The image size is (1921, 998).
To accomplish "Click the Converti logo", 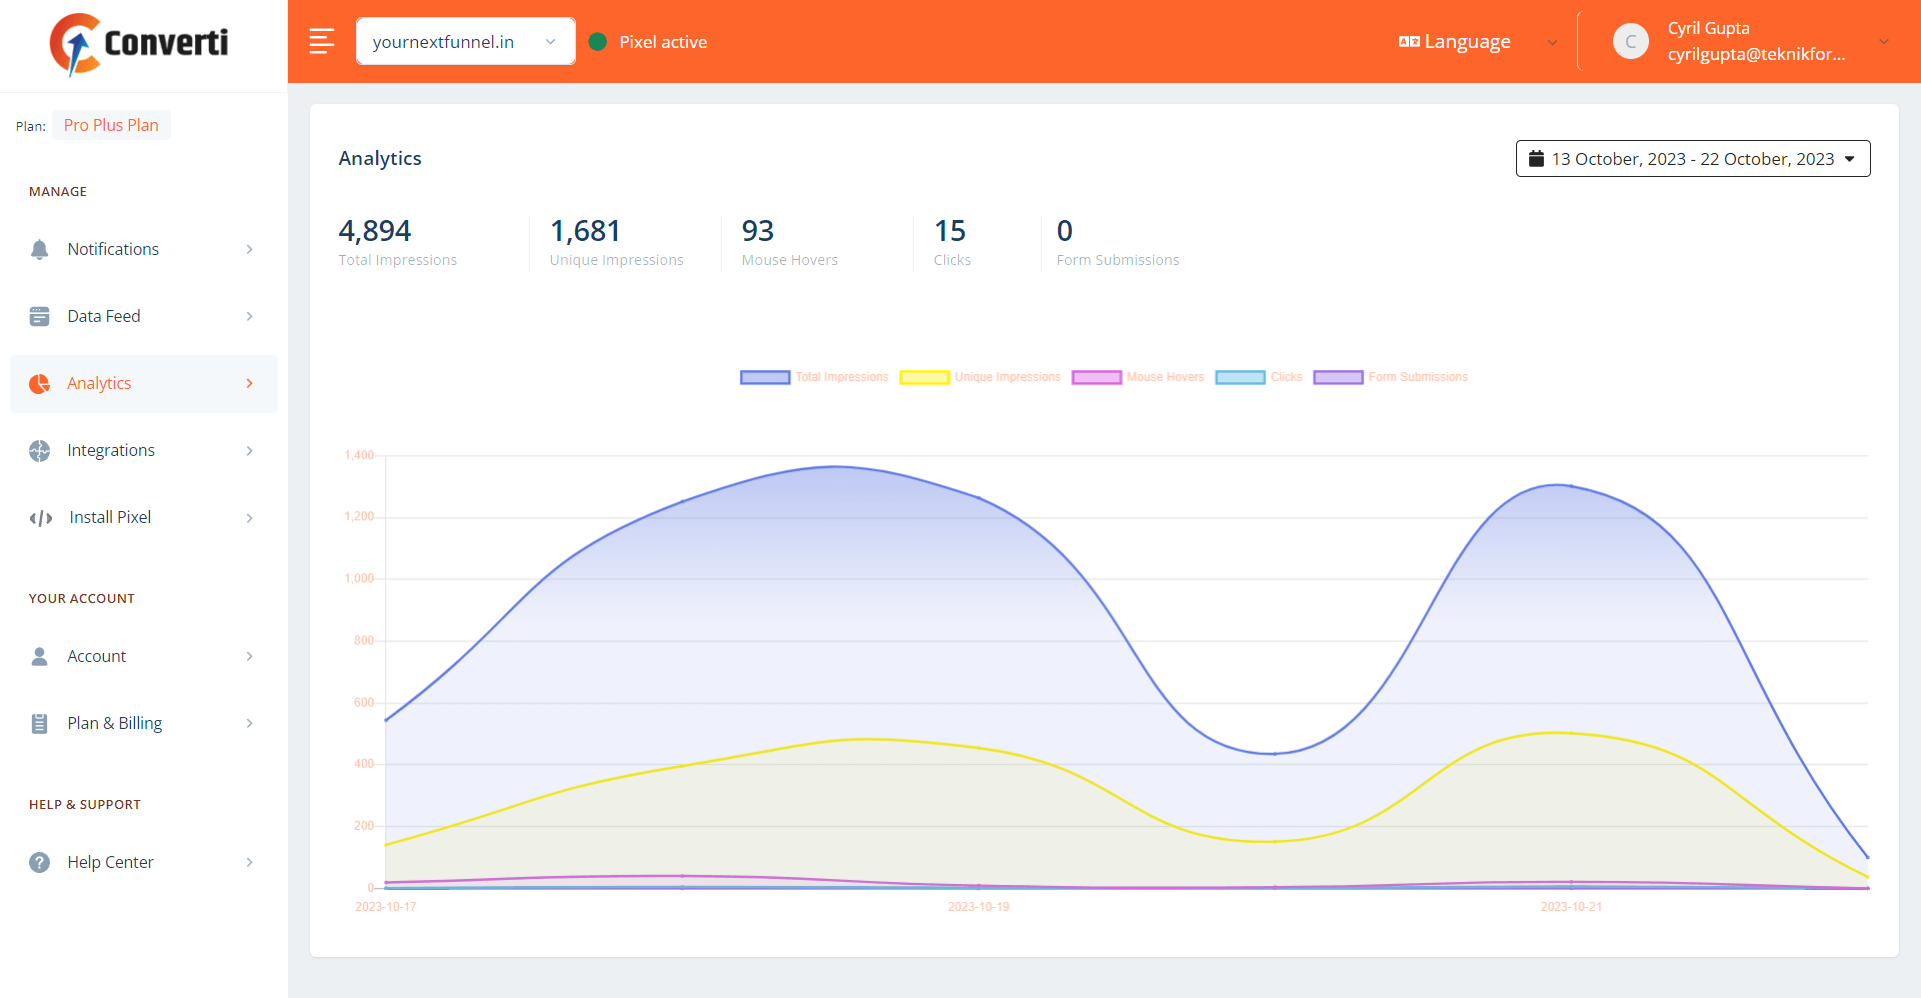I will point(140,43).
